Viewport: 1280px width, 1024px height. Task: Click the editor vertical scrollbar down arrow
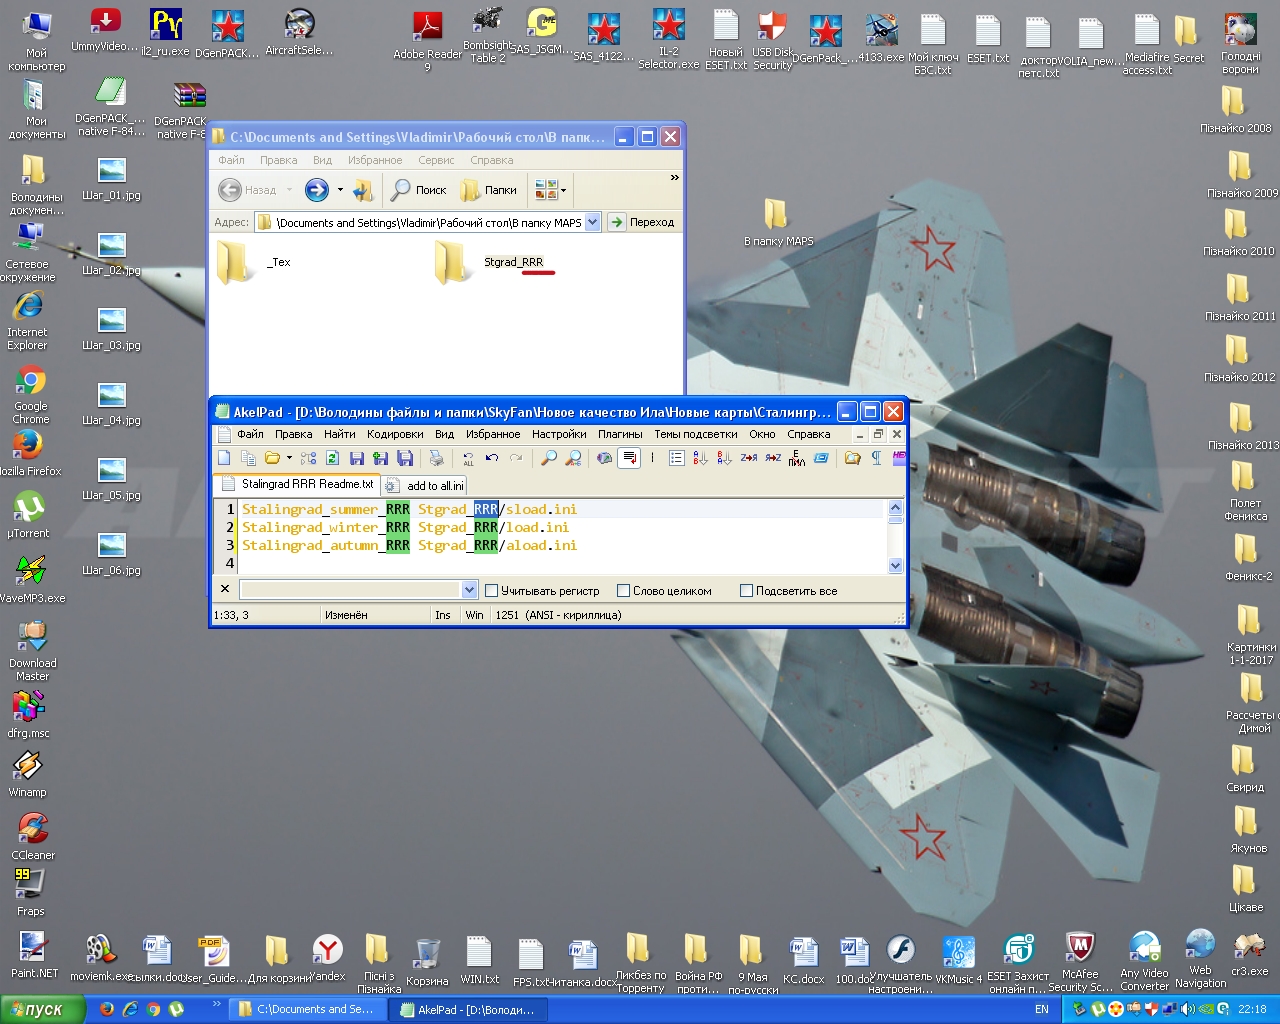coord(895,565)
